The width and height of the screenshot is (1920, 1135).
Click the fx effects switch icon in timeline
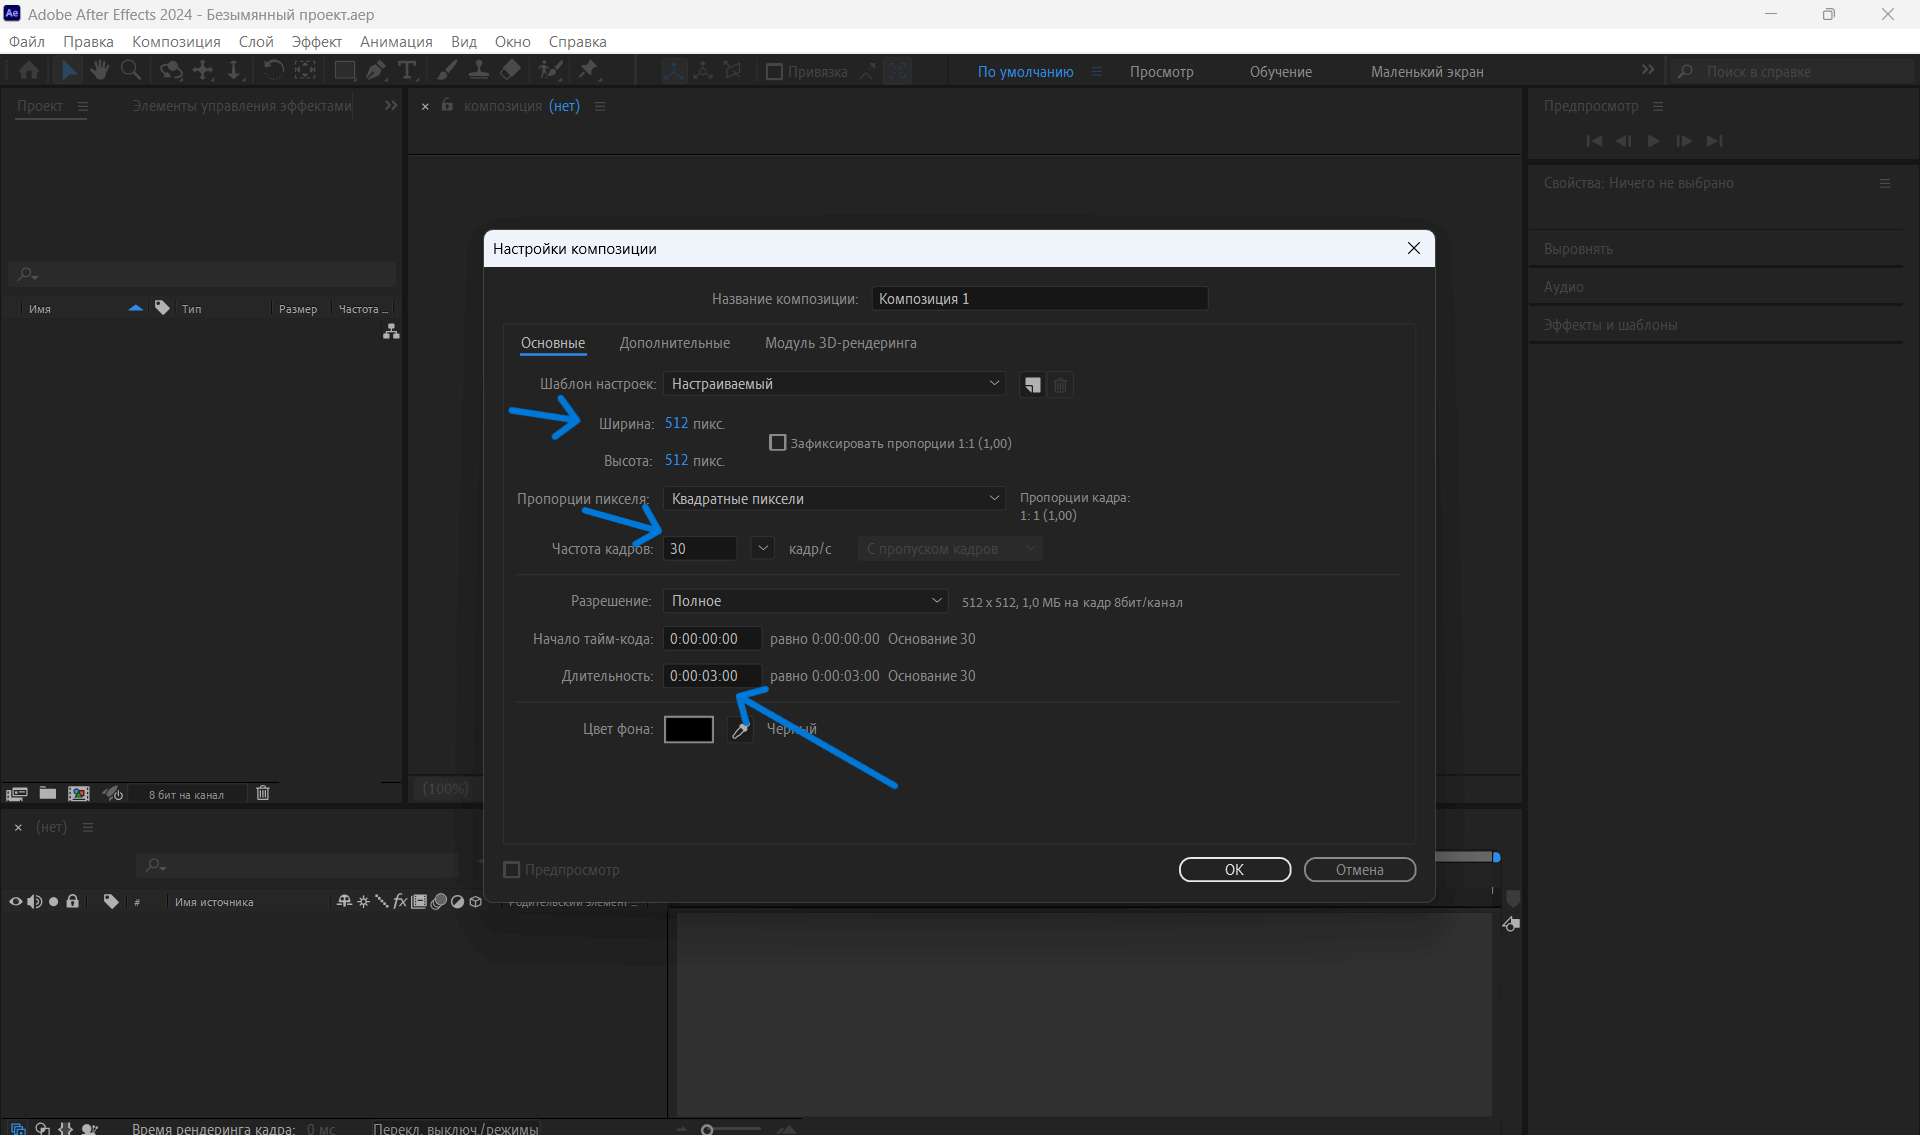pos(400,901)
